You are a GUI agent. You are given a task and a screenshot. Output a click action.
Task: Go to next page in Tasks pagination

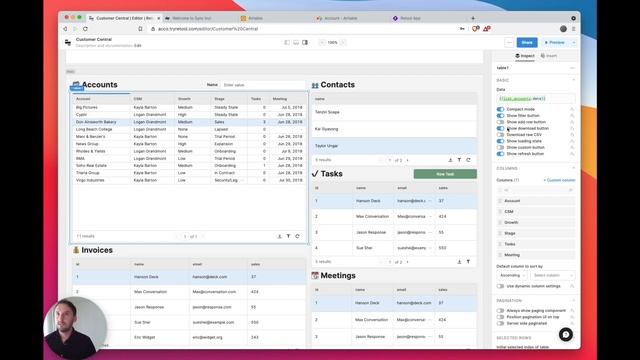pos(407,262)
